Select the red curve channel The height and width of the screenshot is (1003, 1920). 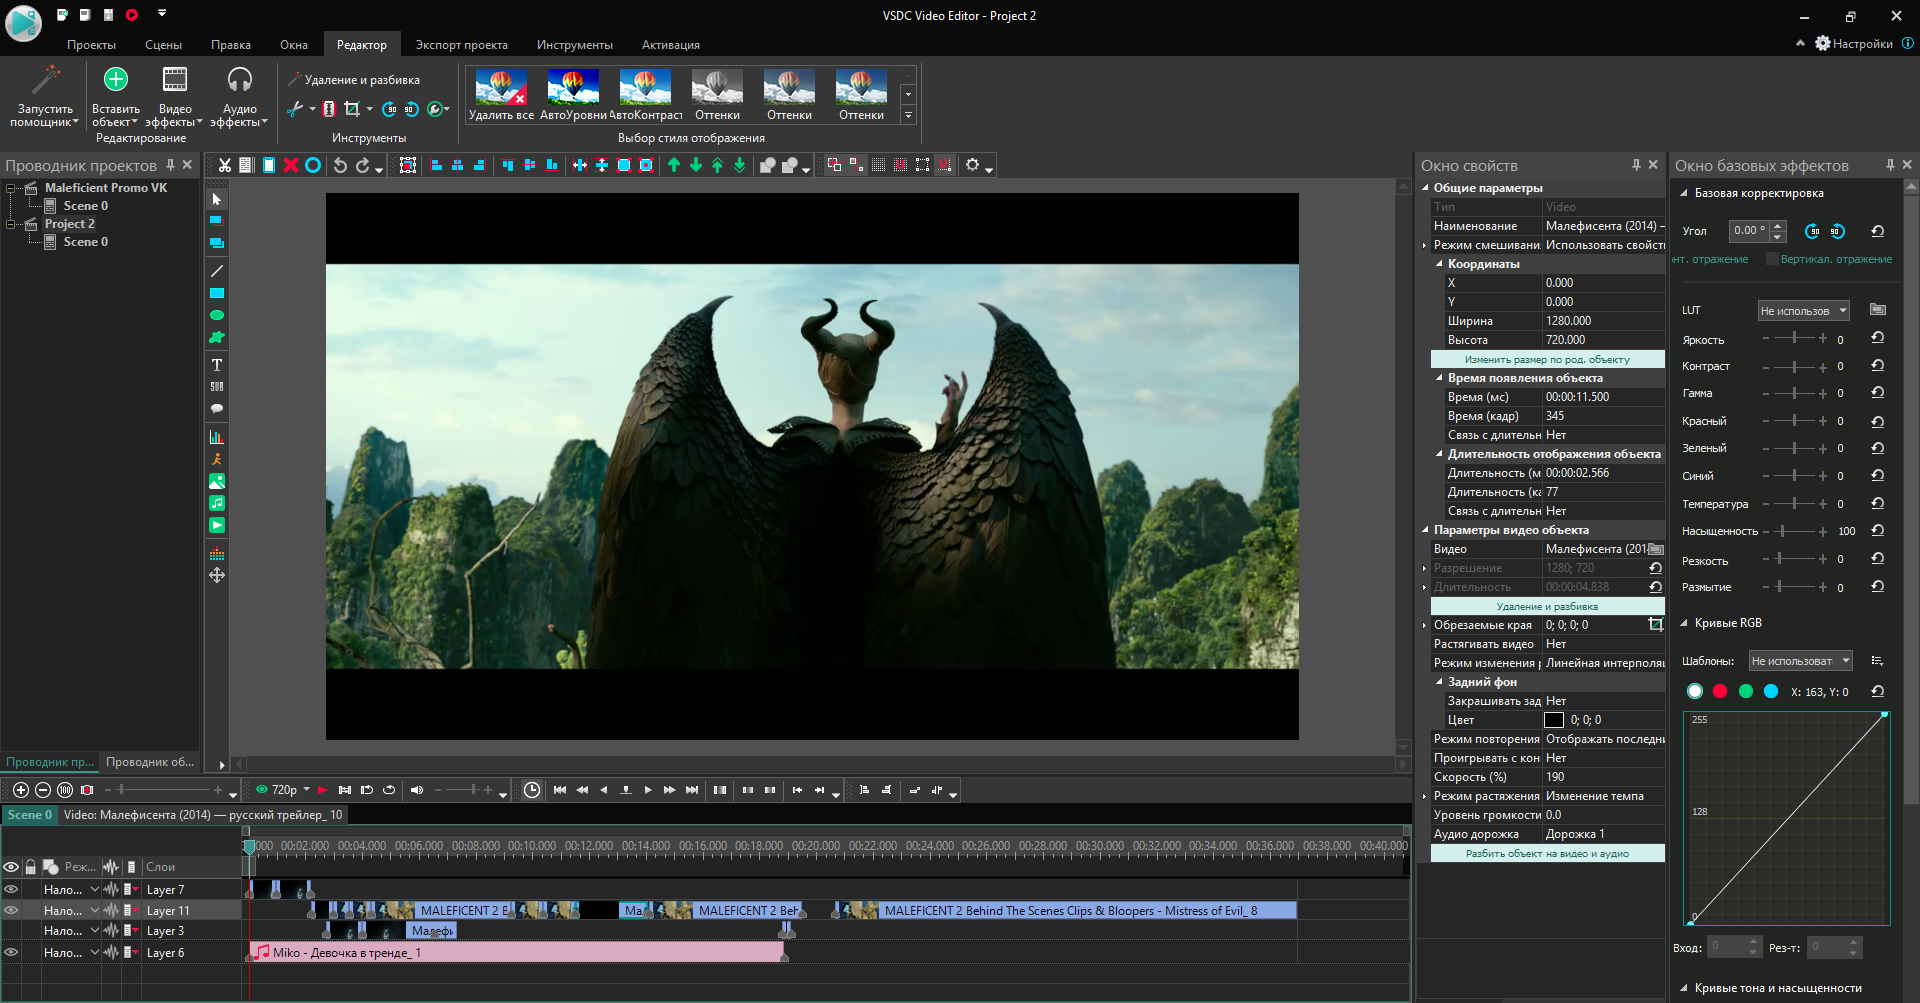pos(1720,691)
